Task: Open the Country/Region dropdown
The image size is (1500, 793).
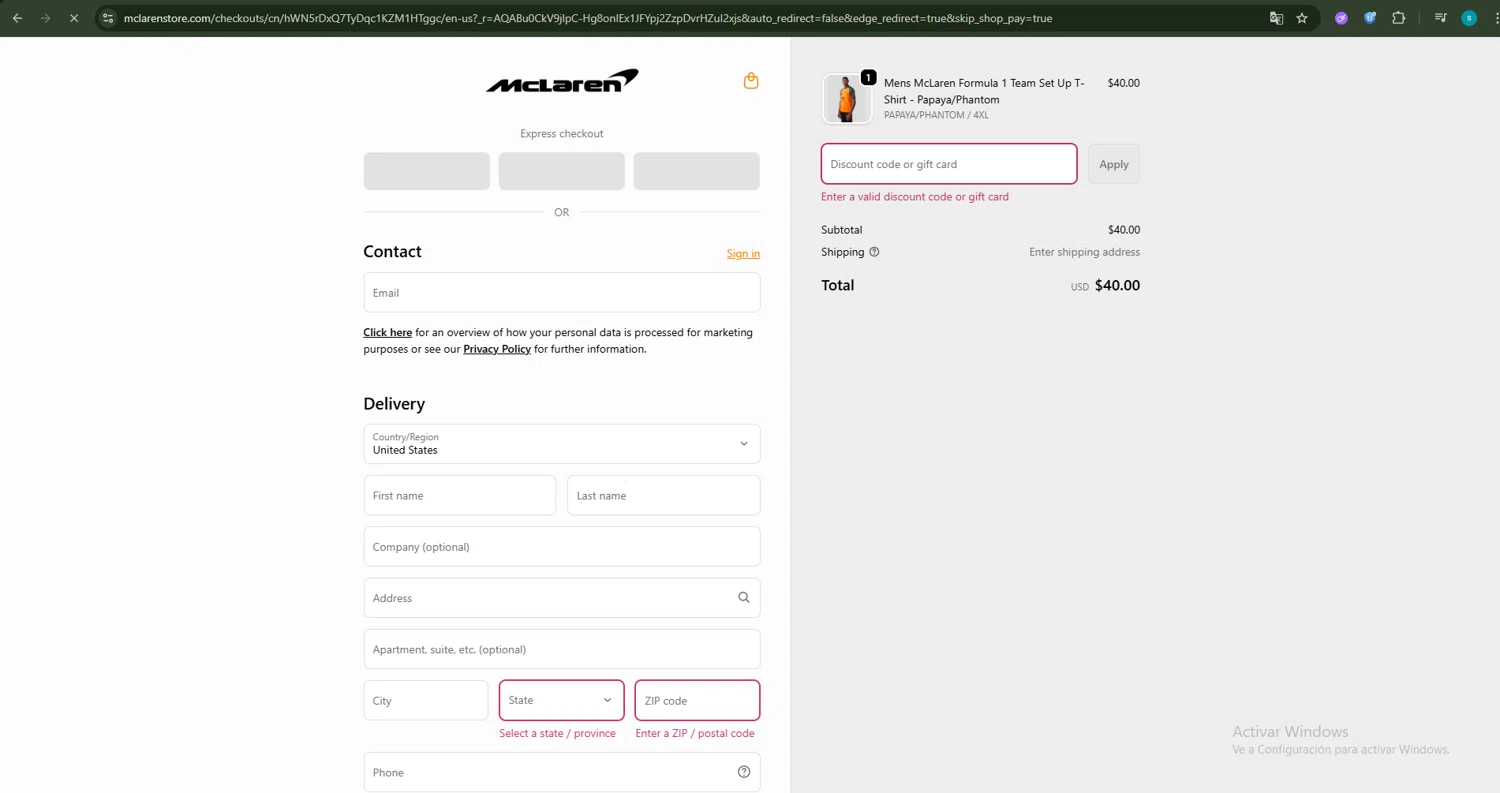Action: pos(562,444)
